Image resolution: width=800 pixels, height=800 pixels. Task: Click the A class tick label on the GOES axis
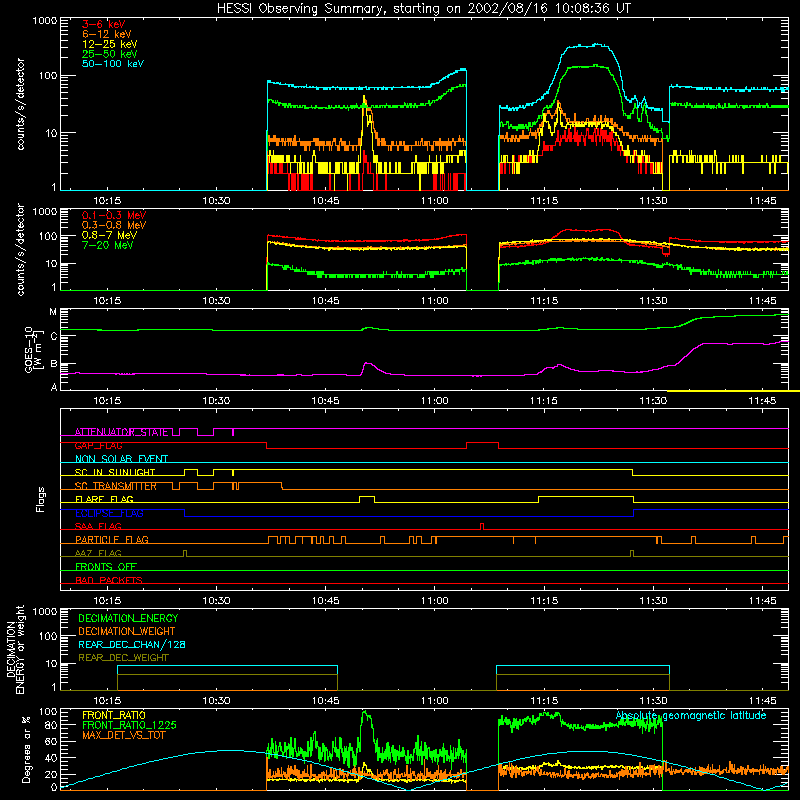(54, 387)
